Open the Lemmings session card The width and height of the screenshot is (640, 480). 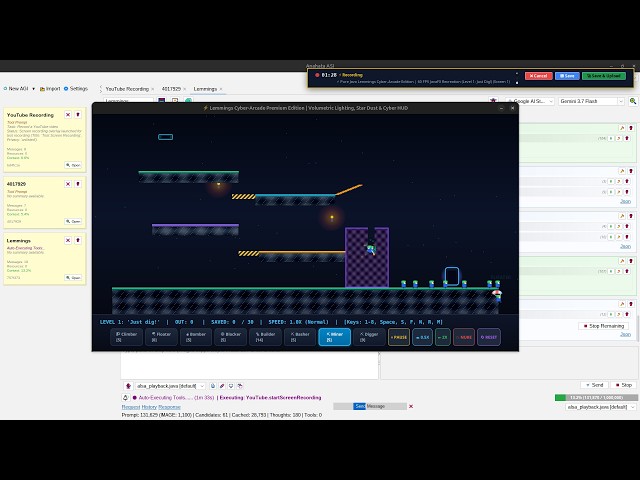(73, 278)
